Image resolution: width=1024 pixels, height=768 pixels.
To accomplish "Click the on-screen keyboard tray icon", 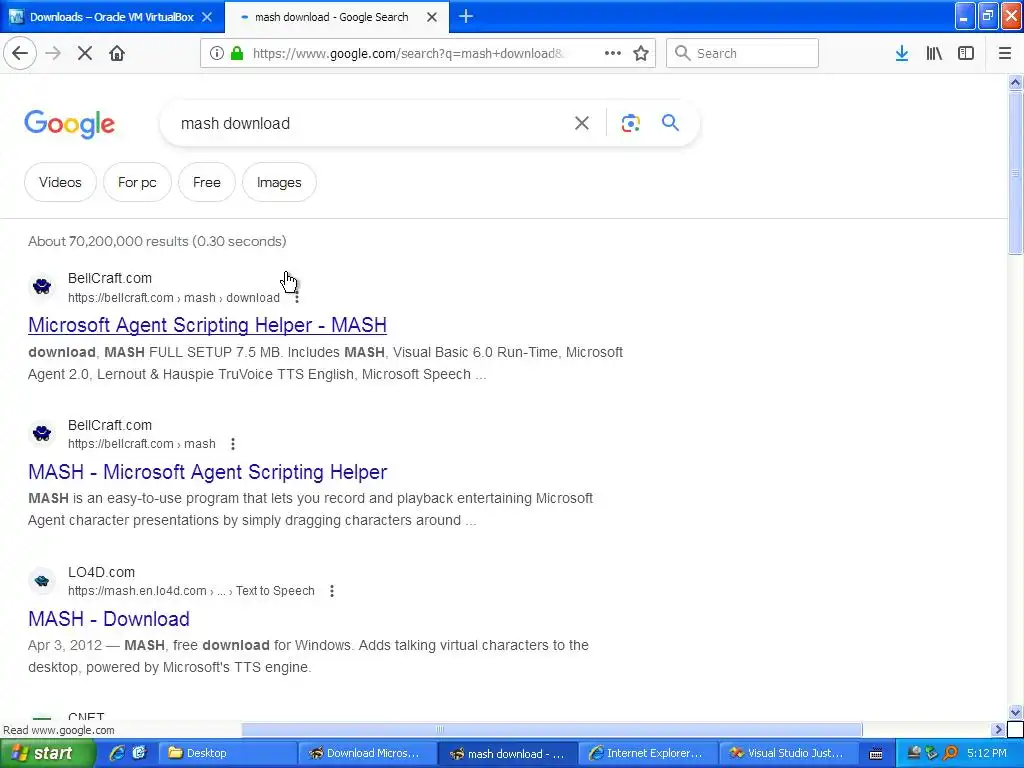I will click(x=876, y=754).
